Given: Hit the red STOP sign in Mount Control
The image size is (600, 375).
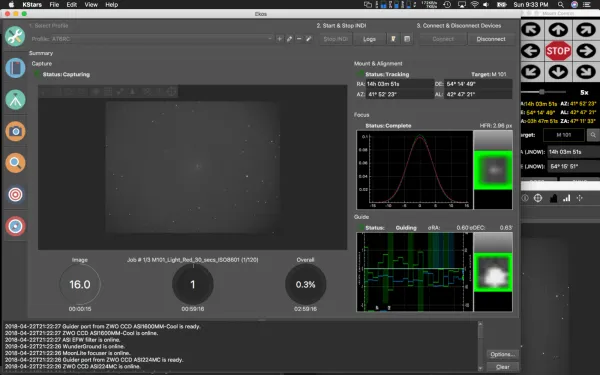Looking at the screenshot, I should pyautogui.click(x=558, y=51).
